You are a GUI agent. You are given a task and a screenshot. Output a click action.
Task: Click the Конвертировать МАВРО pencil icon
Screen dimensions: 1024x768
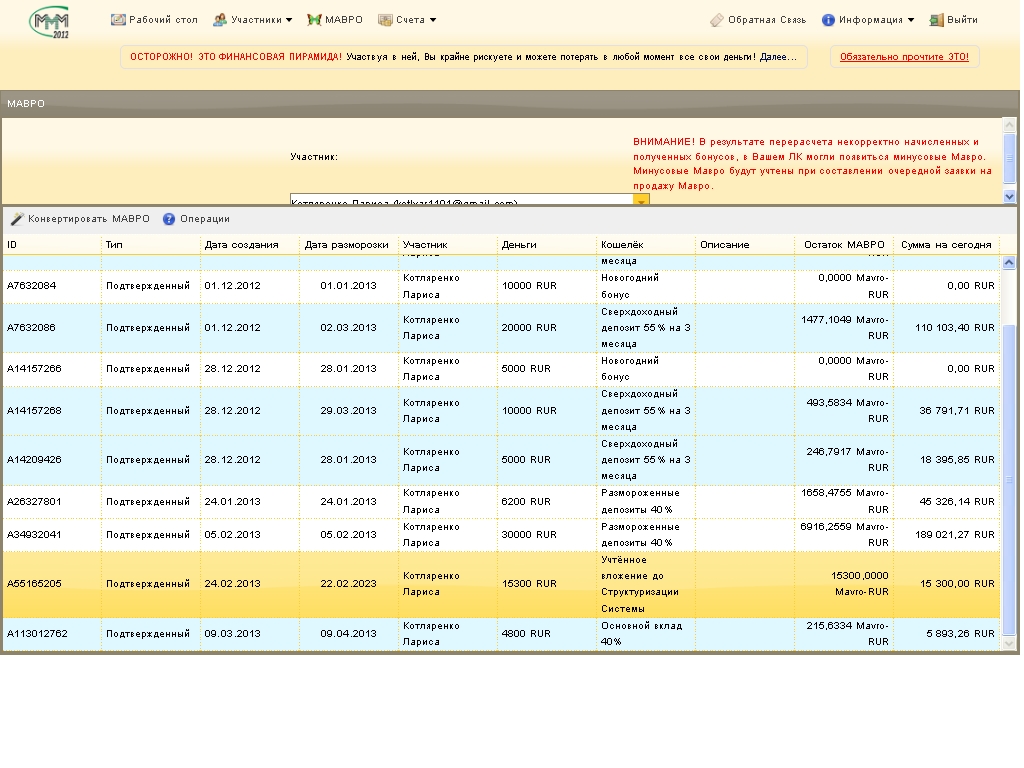pyautogui.click(x=17, y=219)
